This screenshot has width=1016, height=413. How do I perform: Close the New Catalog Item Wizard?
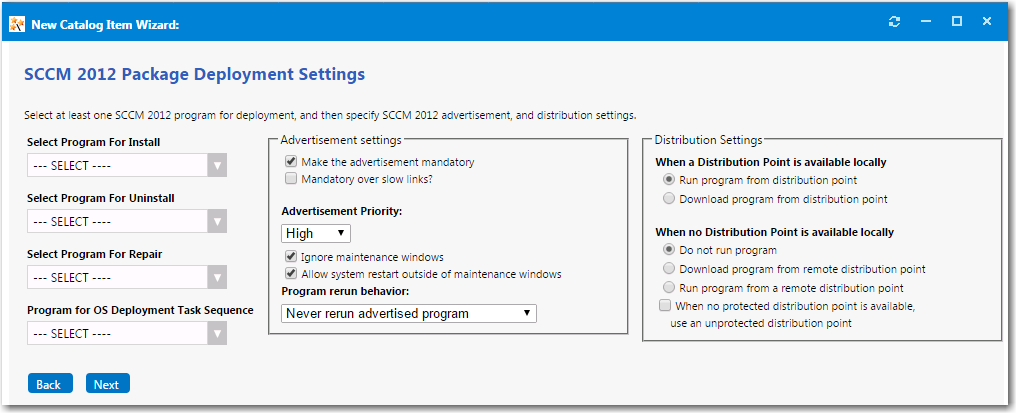point(987,21)
